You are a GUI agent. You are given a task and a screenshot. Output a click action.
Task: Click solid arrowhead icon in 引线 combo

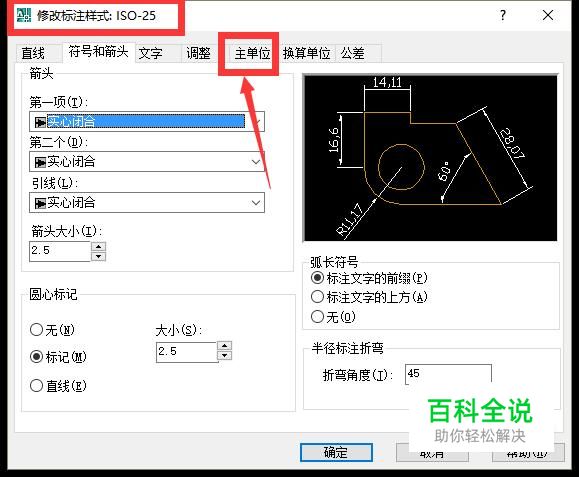point(40,203)
